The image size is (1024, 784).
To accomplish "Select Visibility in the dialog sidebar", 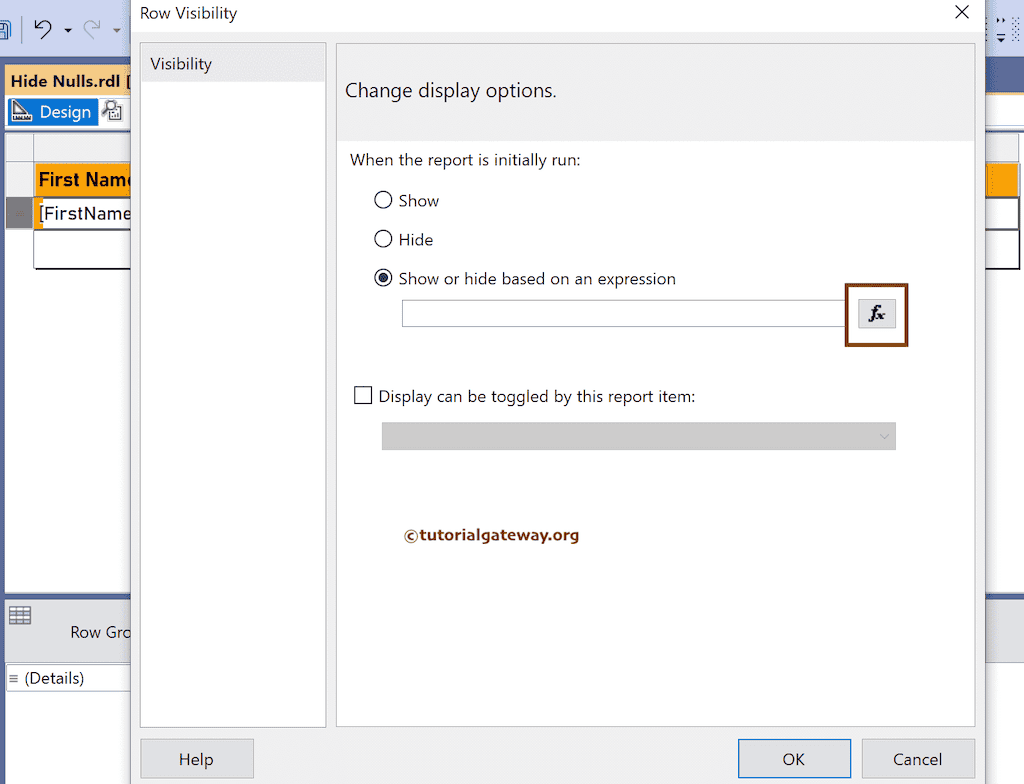I will pos(181,62).
